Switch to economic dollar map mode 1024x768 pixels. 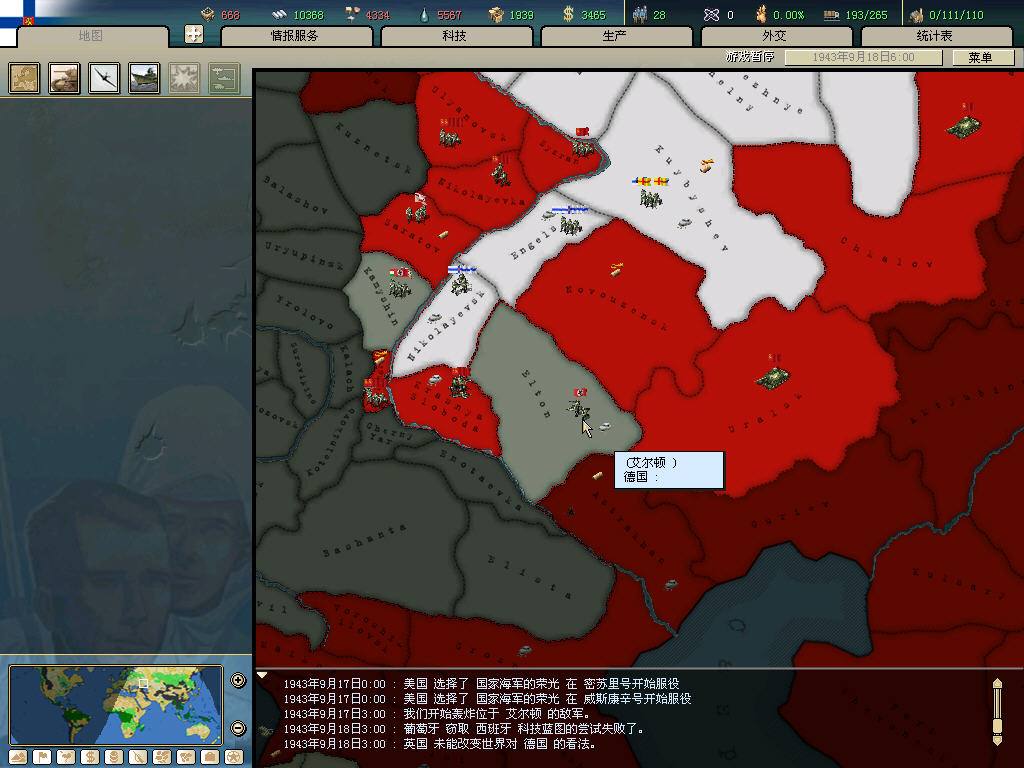90,756
